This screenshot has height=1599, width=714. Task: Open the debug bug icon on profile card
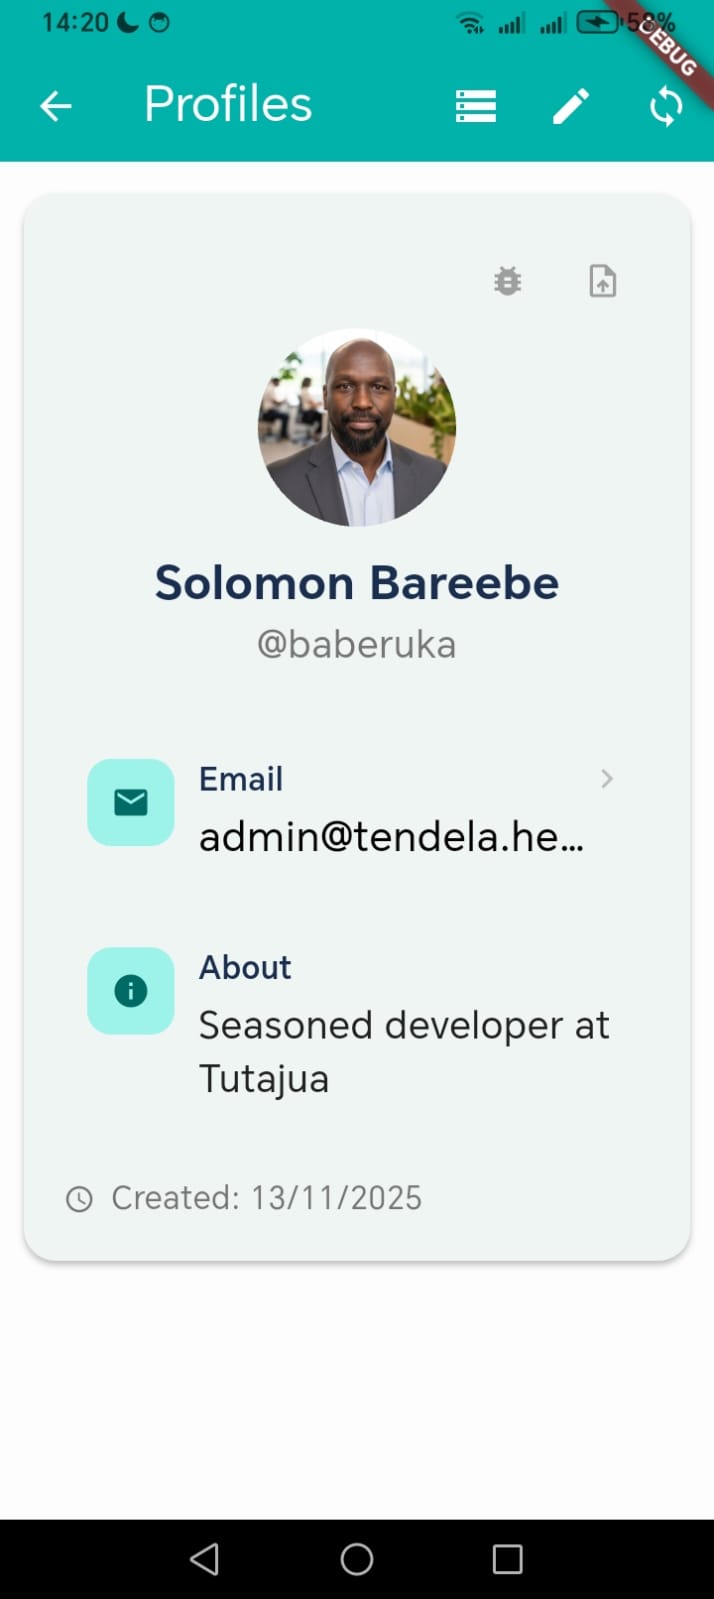(x=507, y=281)
